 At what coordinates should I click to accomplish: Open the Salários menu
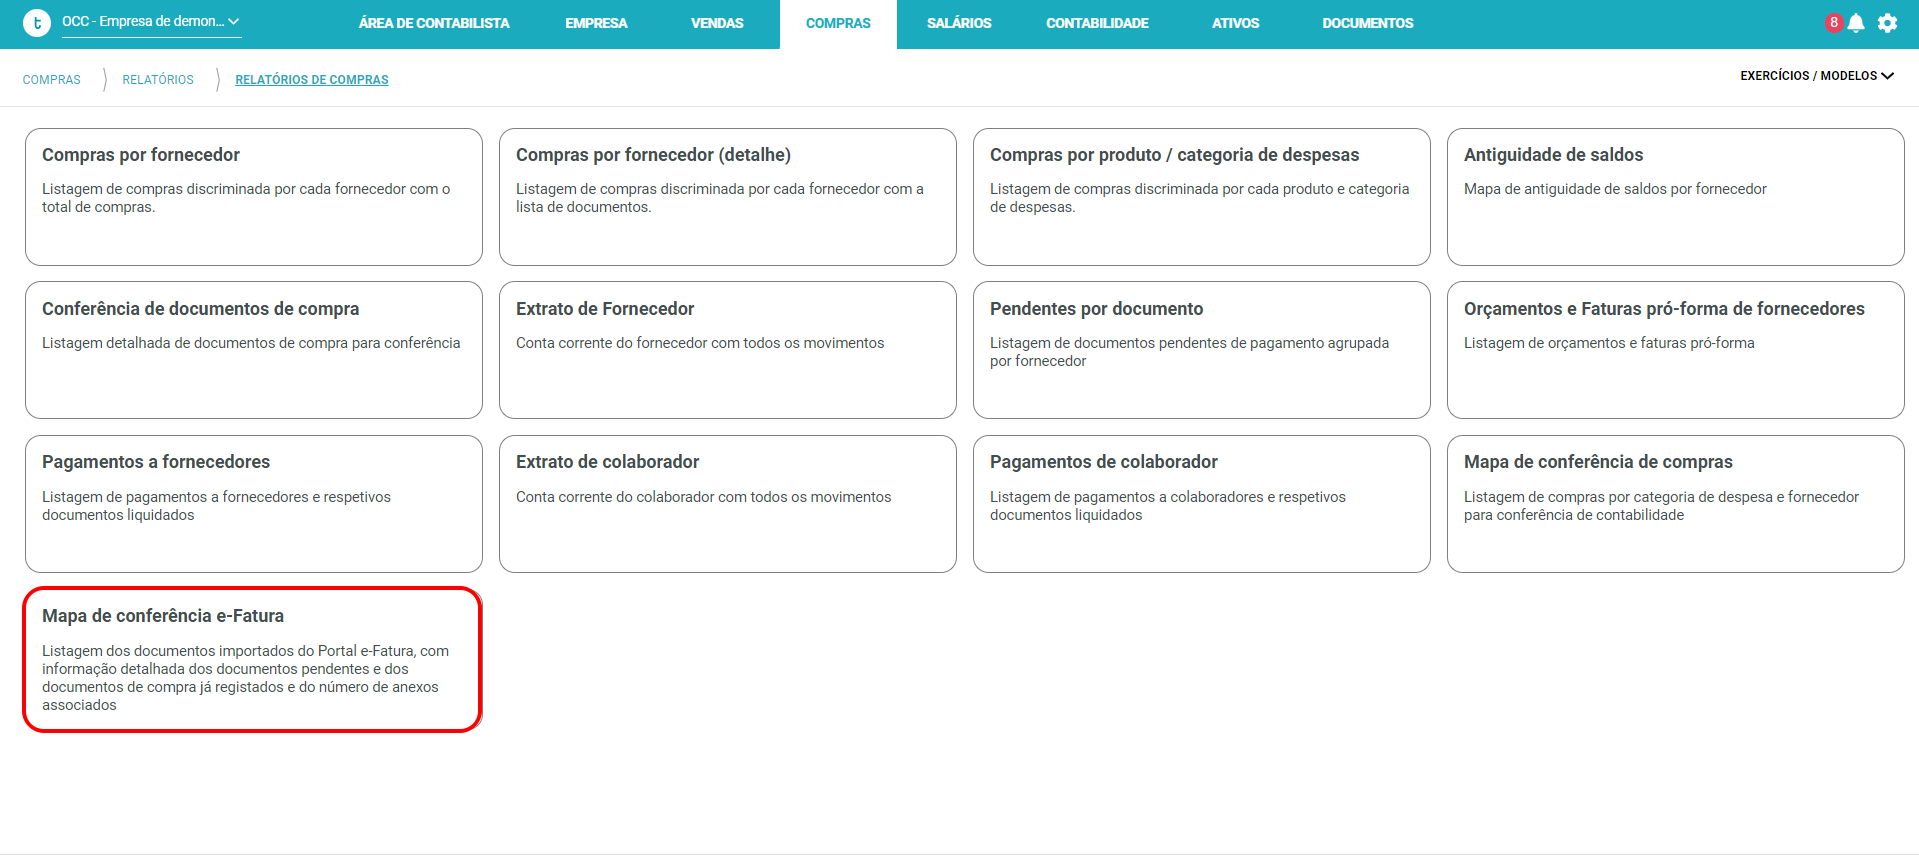(959, 23)
